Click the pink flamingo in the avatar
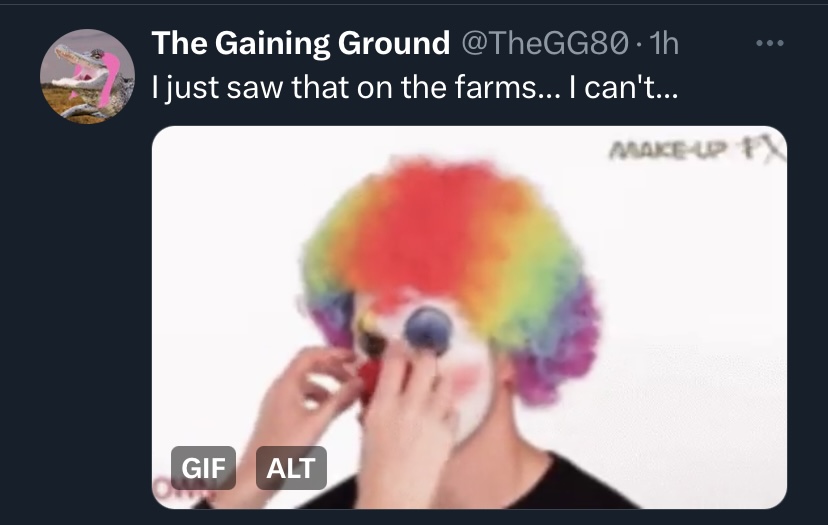The image size is (828, 525). coord(108,79)
